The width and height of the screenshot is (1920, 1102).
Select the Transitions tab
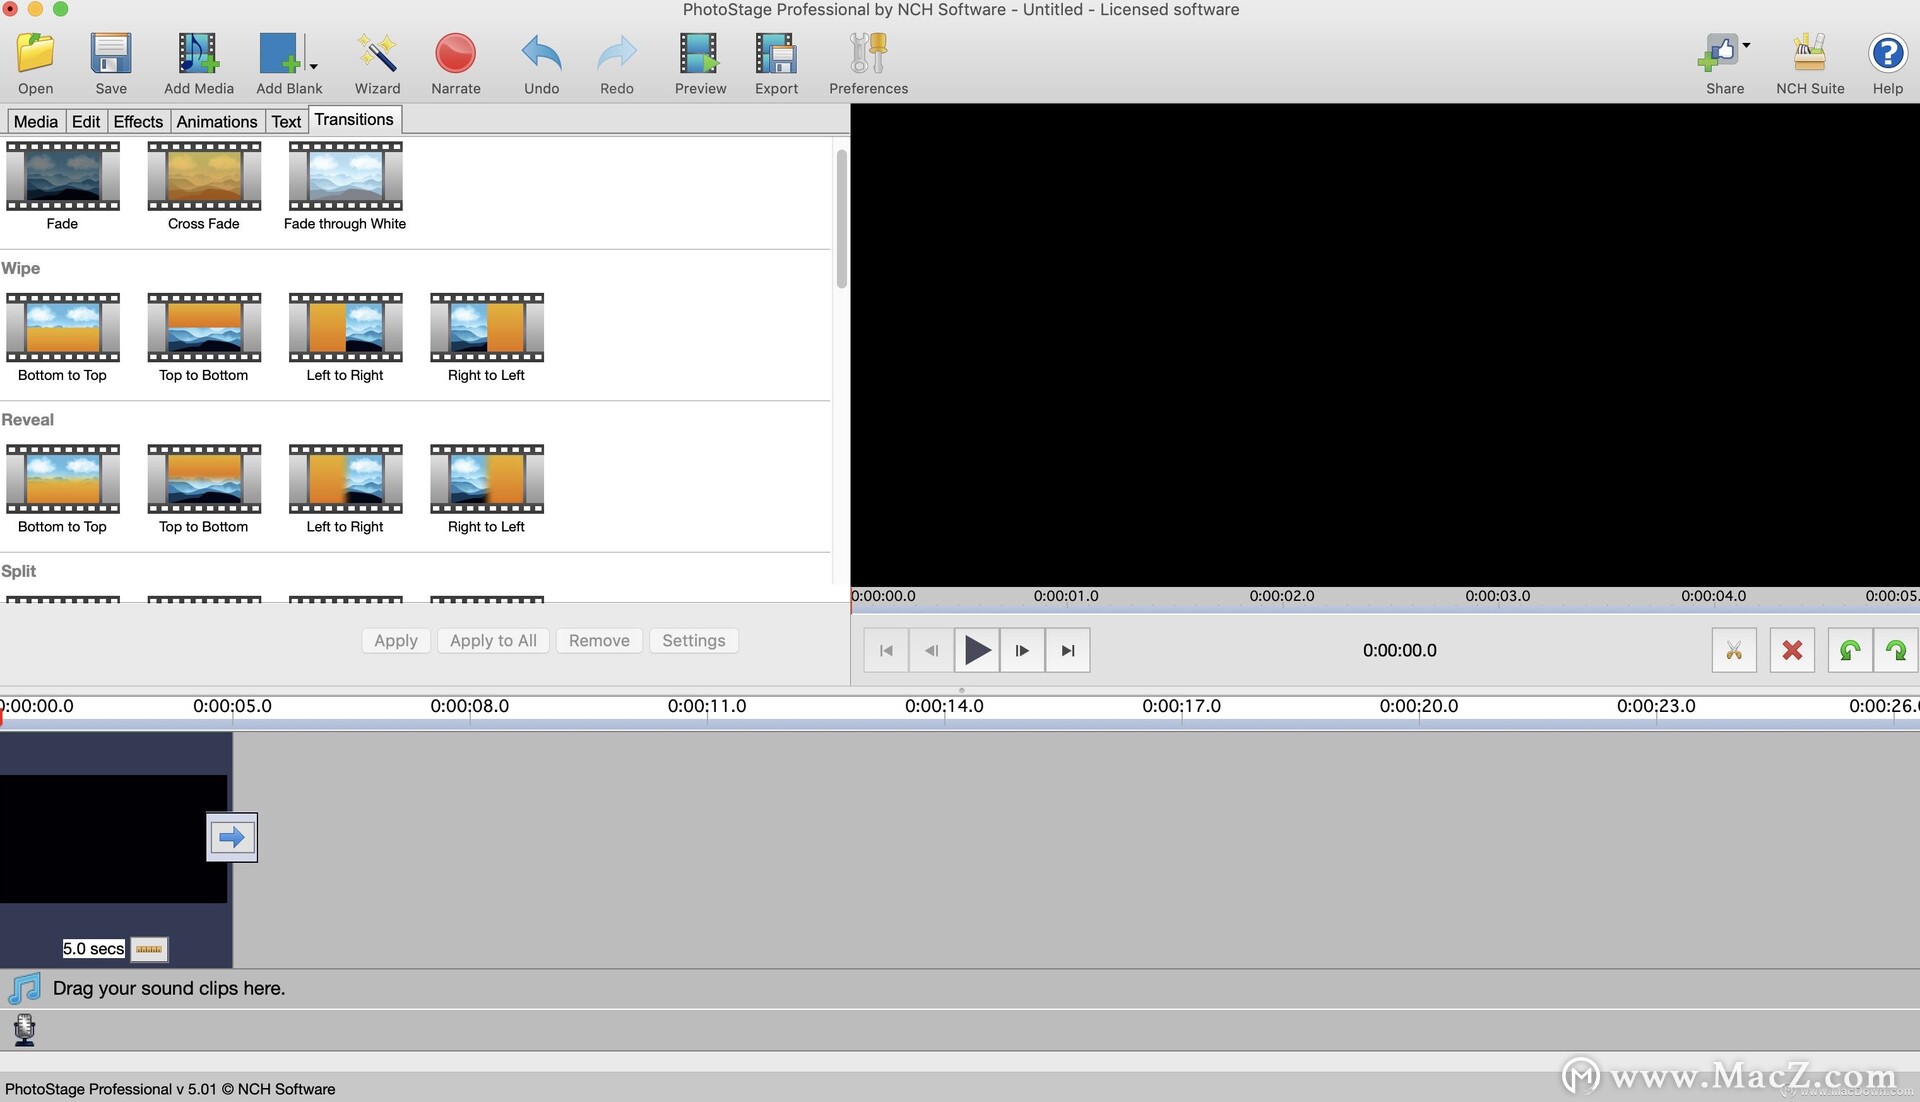point(354,119)
